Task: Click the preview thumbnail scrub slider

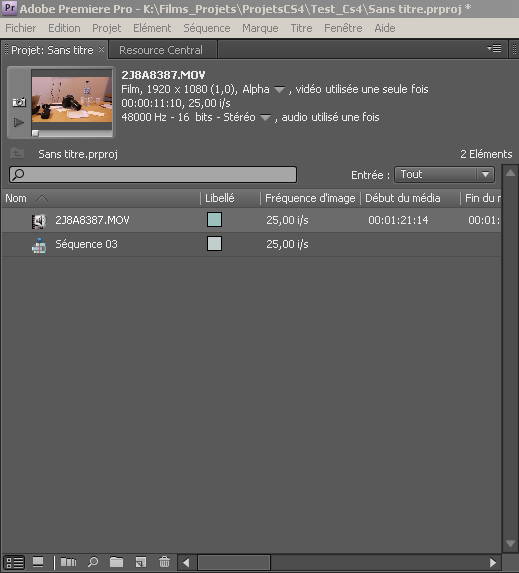Action: point(35,133)
